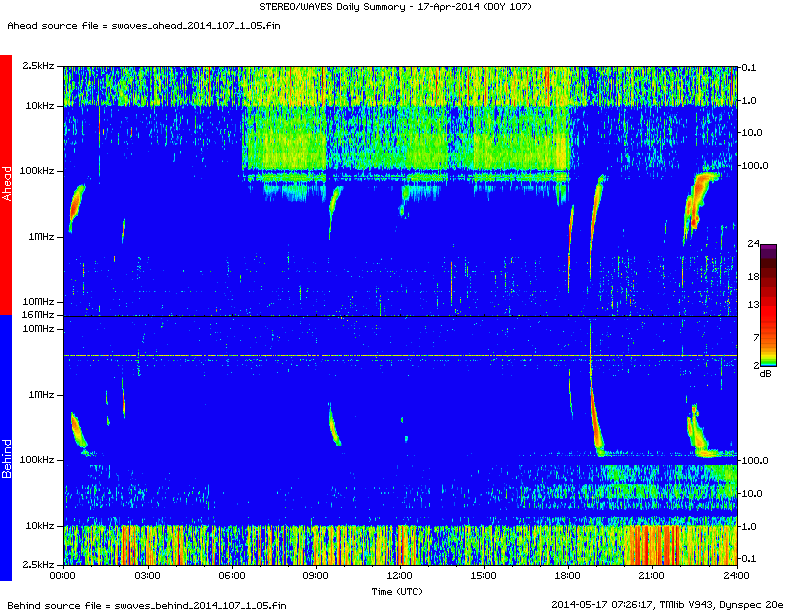The width and height of the screenshot is (792, 612).
Task: Click the 7 value on color scale
Action: pos(756,337)
